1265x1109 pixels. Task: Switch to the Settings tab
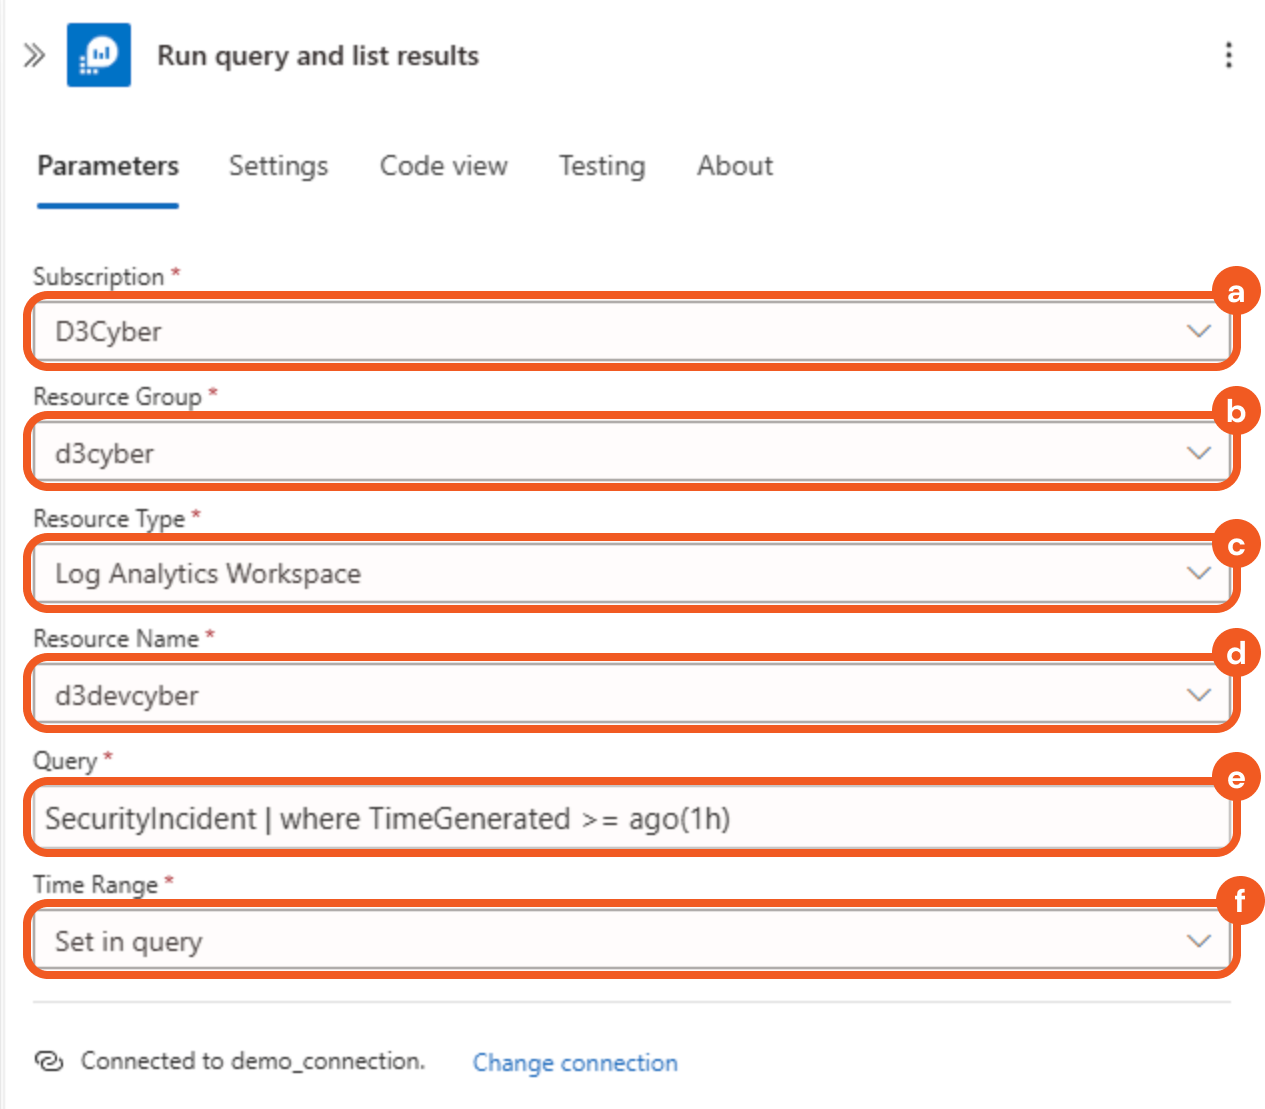click(278, 166)
